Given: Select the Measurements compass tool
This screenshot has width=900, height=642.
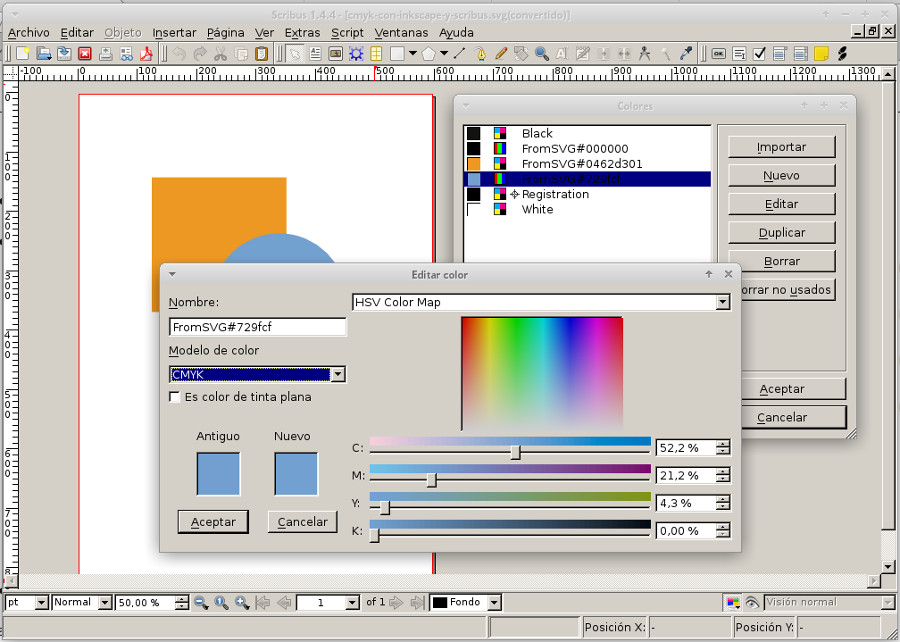Looking at the screenshot, I should (x=645, y=54).
